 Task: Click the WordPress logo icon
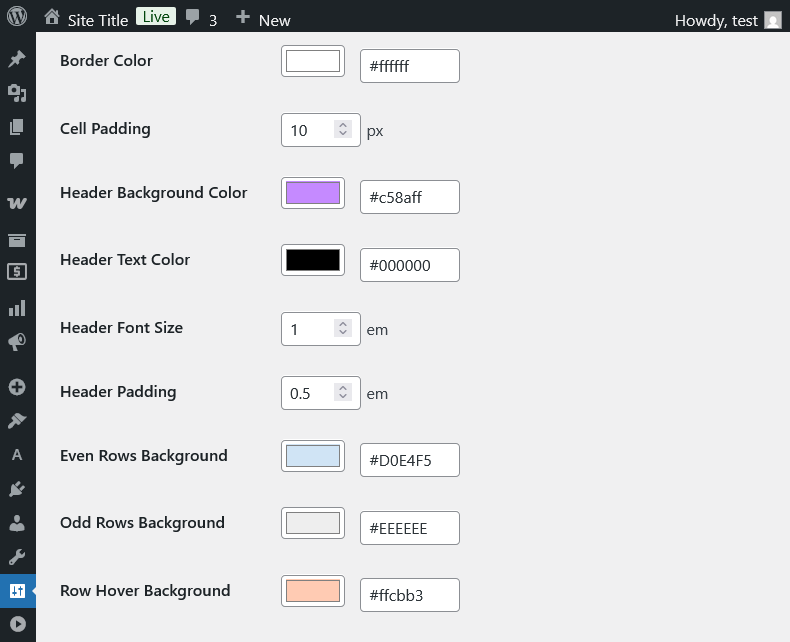pos(17,17)
